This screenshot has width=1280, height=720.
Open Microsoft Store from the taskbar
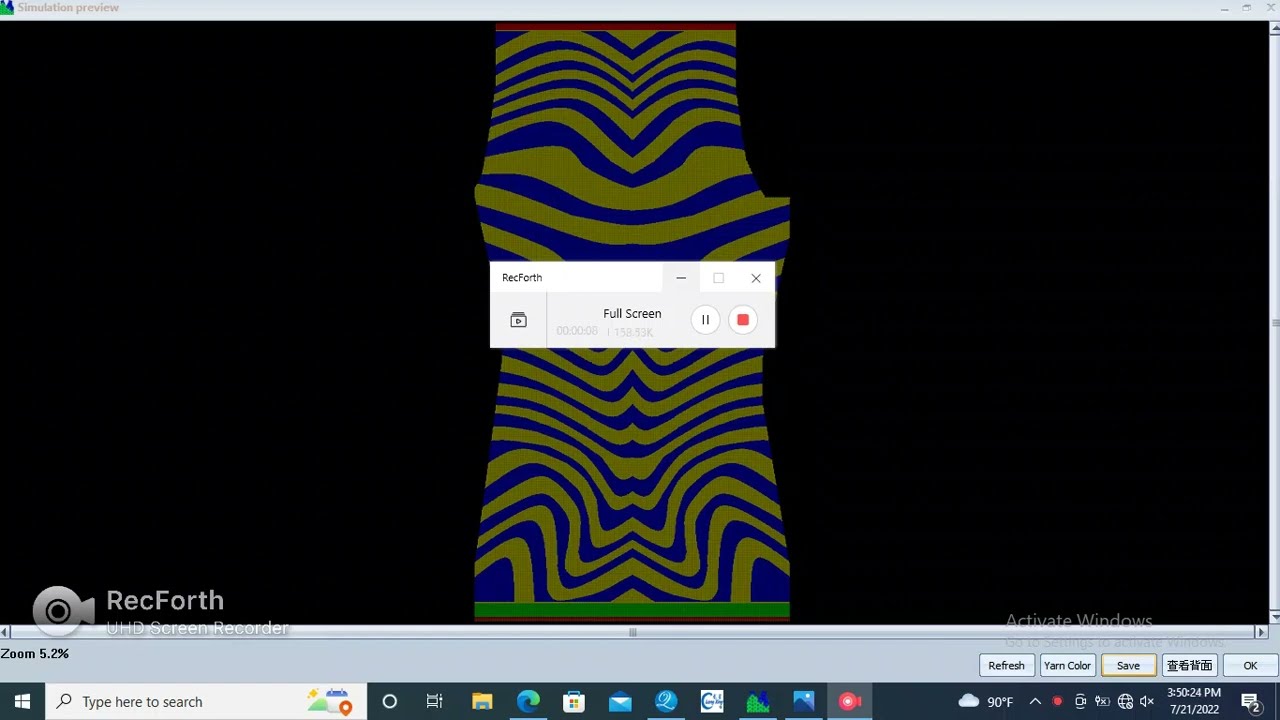pos(574,702)
